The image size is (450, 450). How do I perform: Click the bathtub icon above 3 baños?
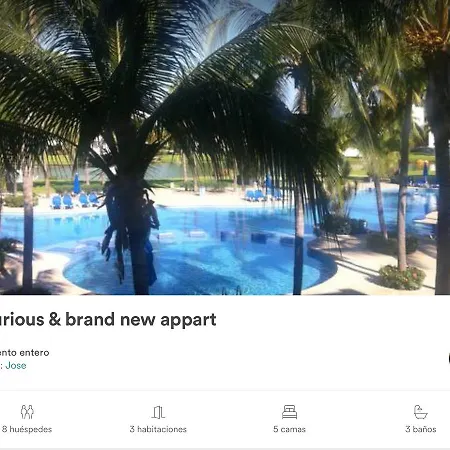click(x=421, y=412)
